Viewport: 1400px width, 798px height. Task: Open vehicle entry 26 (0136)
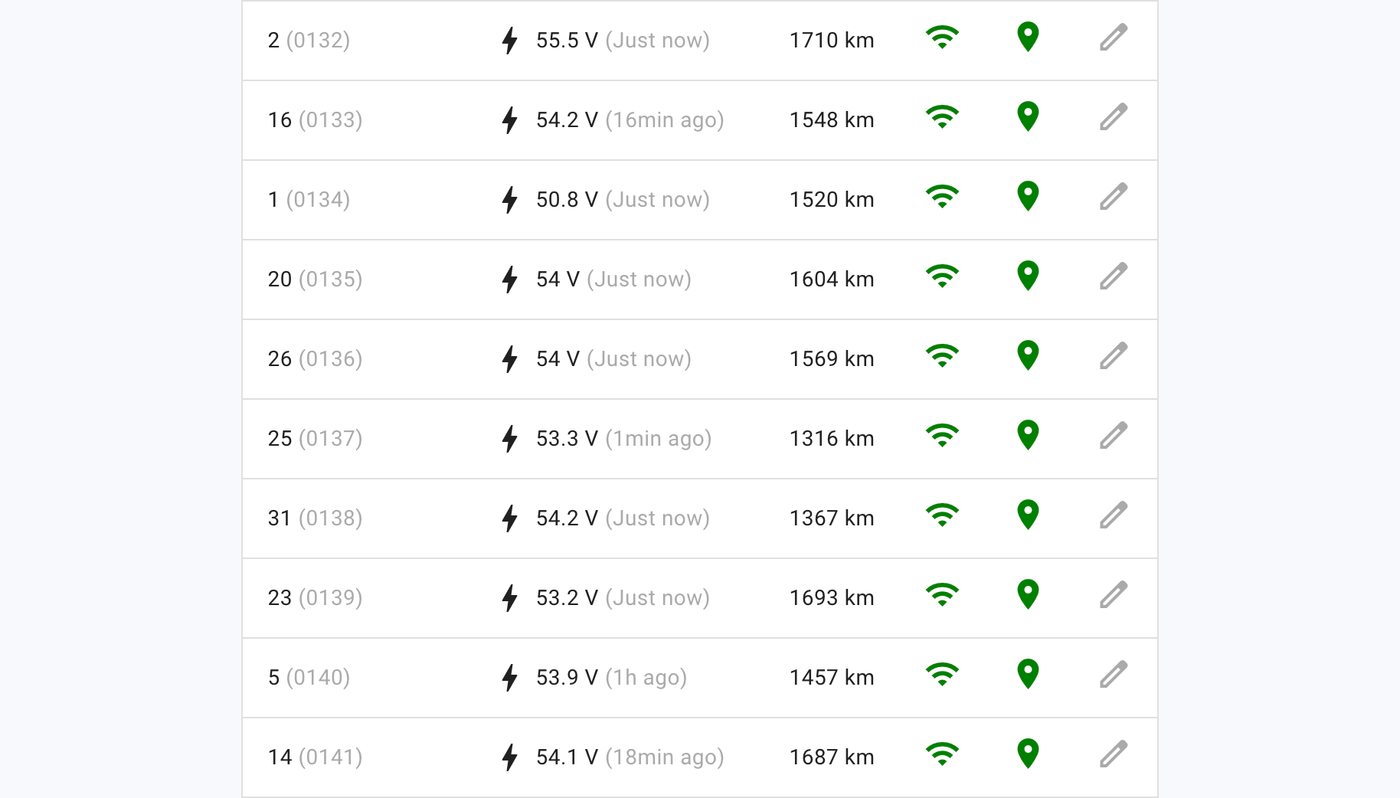pos(700,359)
